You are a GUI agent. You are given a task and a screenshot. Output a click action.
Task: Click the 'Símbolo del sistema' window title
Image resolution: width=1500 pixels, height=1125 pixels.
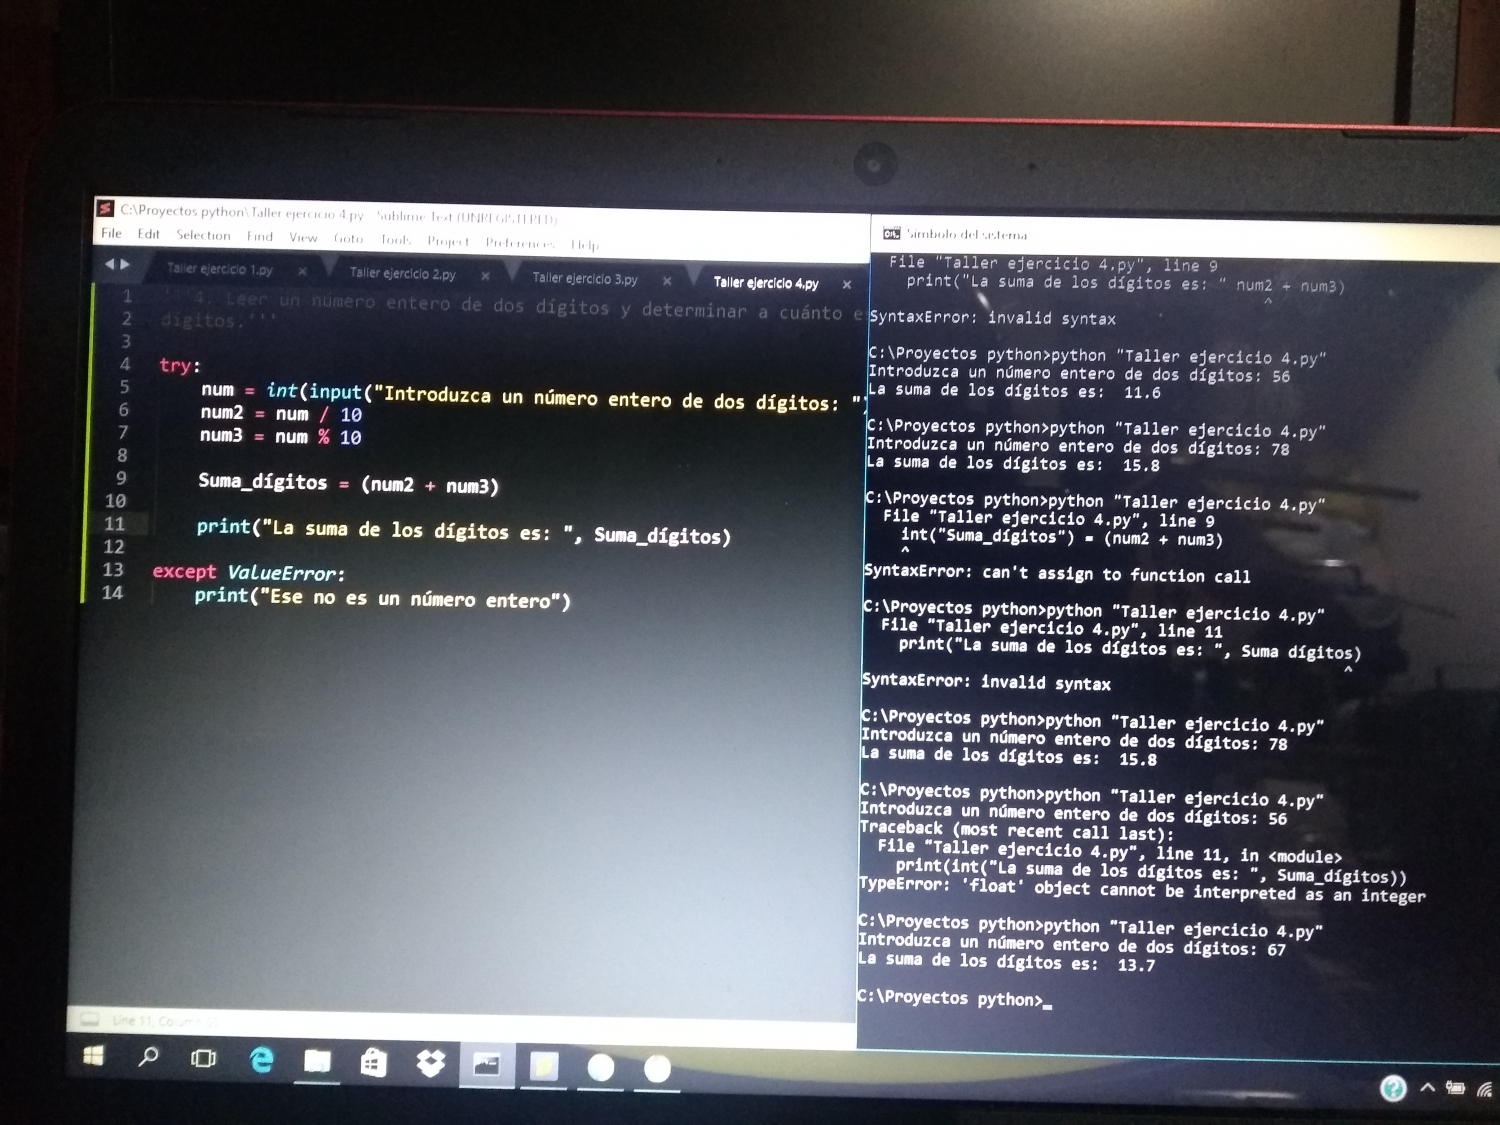tap(967, 235)
